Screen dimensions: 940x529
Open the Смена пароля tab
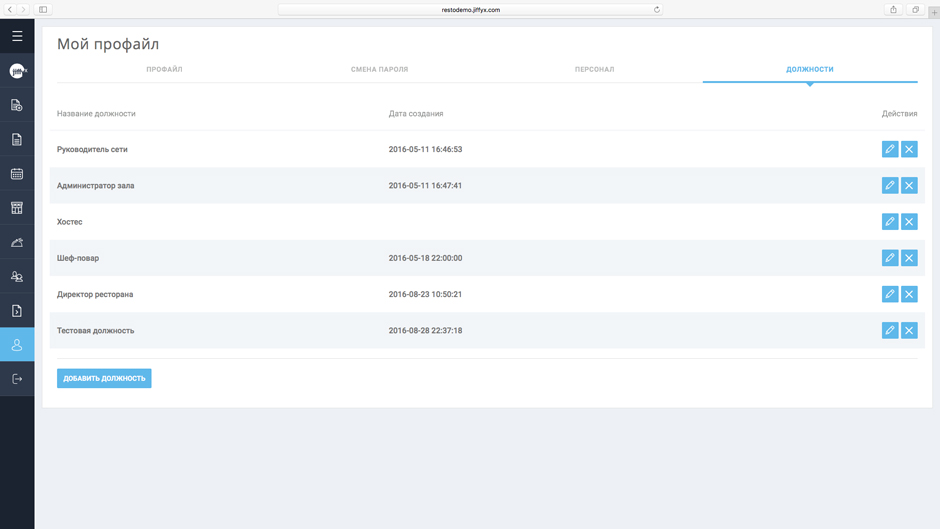[x=379, y=70]
